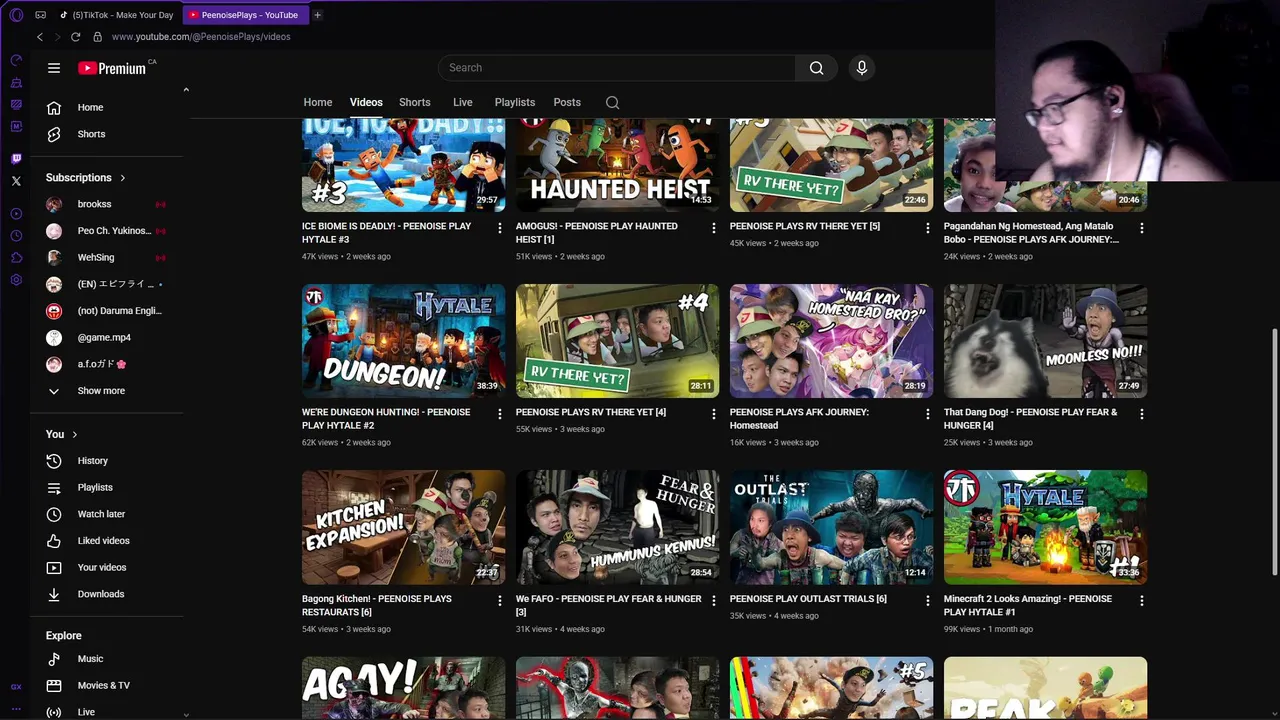Click the browser reload button
The width and height of the screenshot is (1280, 720).
point(75,37)
